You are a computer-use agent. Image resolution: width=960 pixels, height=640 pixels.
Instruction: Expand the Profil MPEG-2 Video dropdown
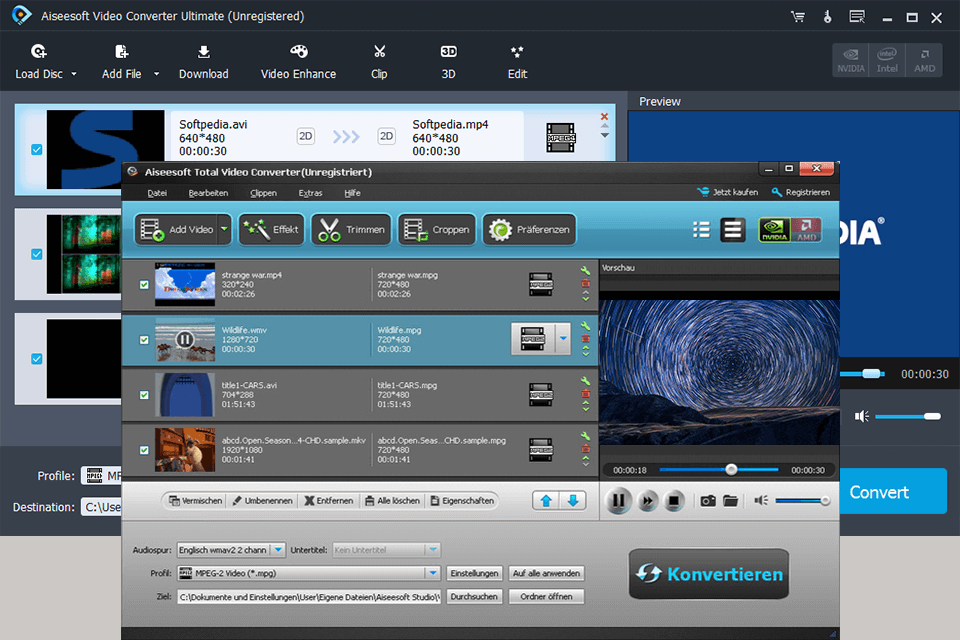coord(433,573)
